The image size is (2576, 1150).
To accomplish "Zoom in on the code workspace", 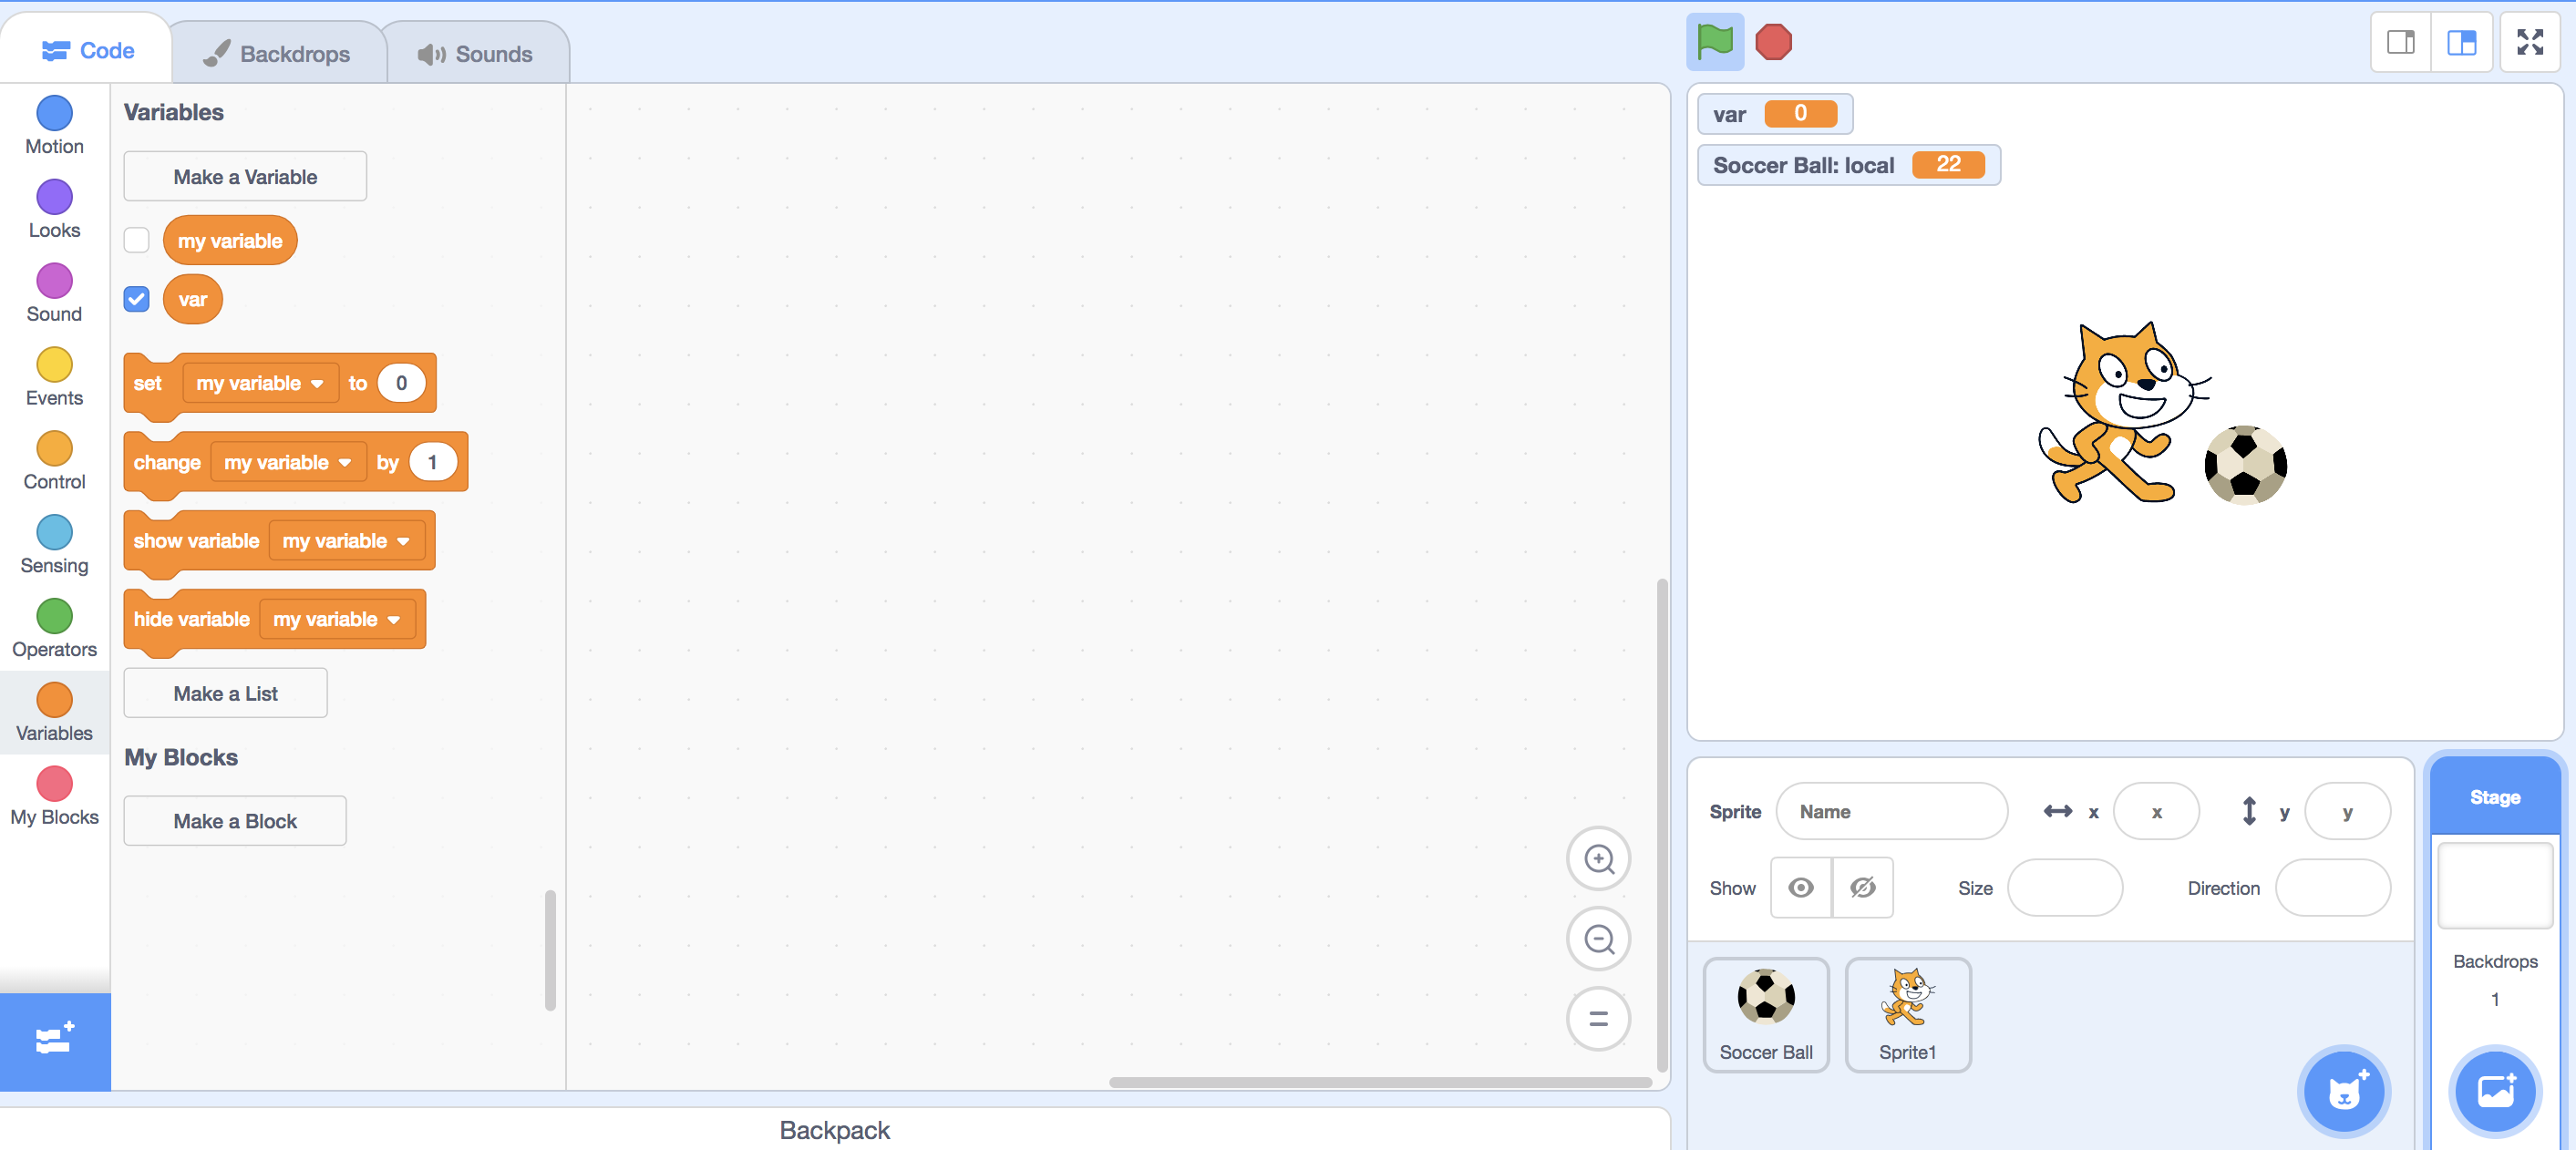I will coord(1598,859).
